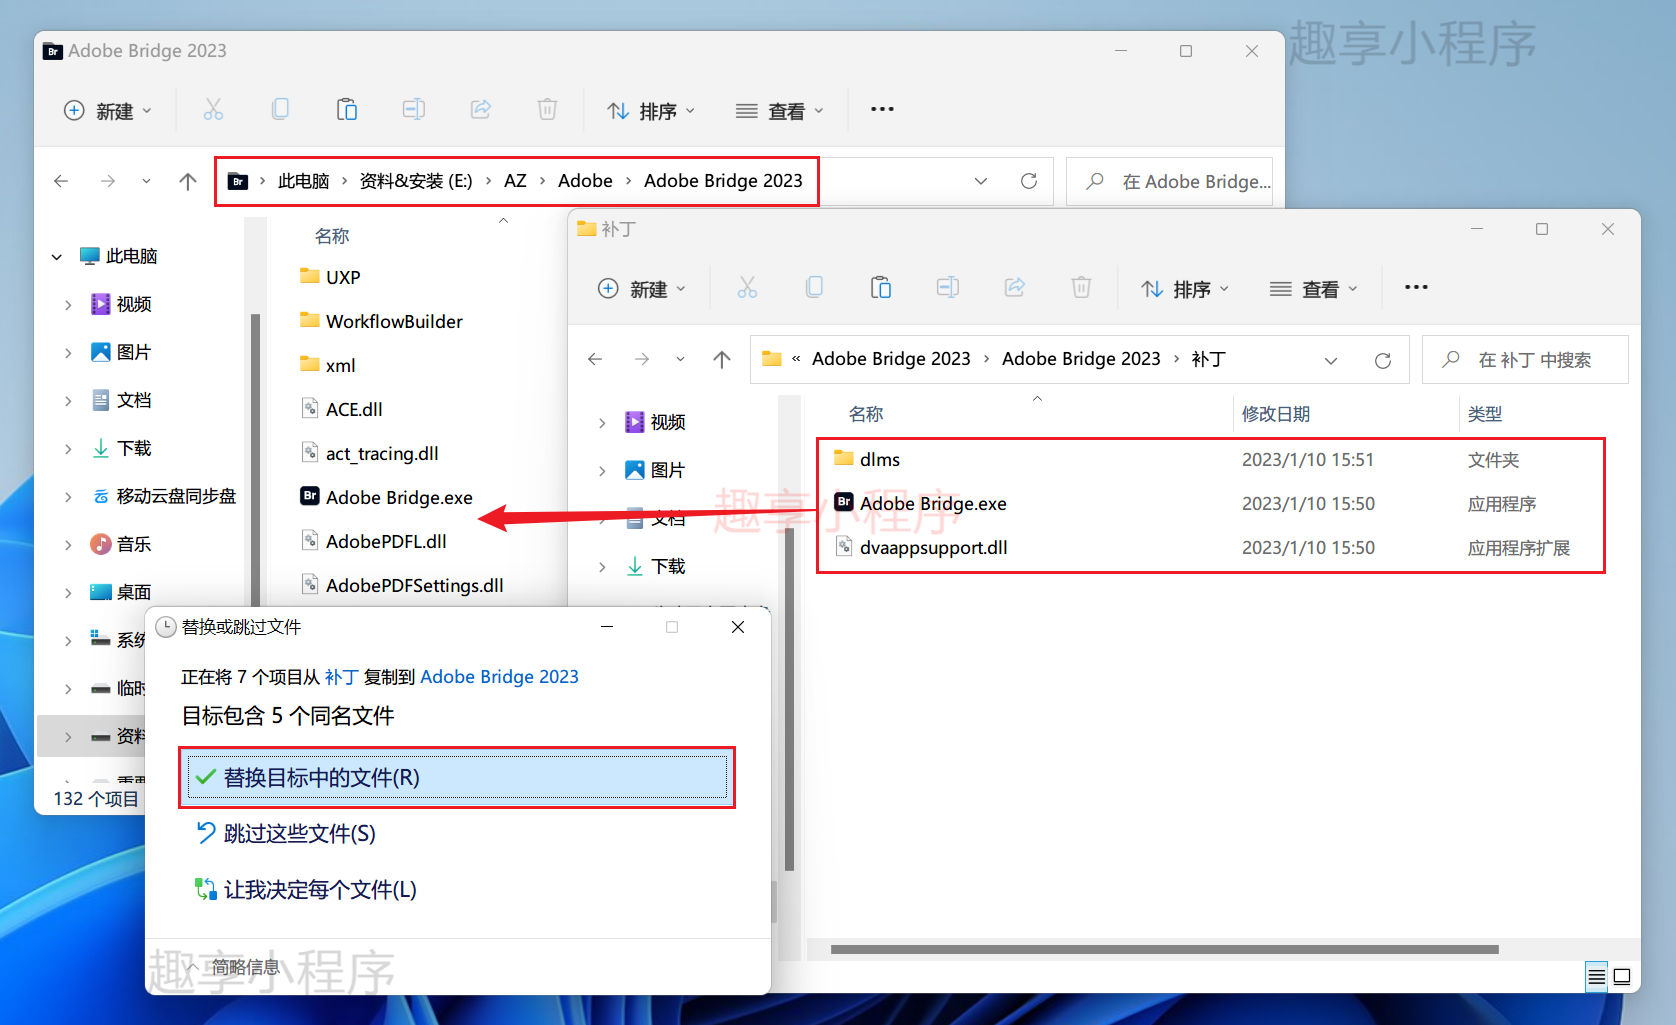Viewport: 1676px width, 1025px height.
Task: Click the Delete trash icon in 补丁 window toolbar
Action: tap(1081, 288)
